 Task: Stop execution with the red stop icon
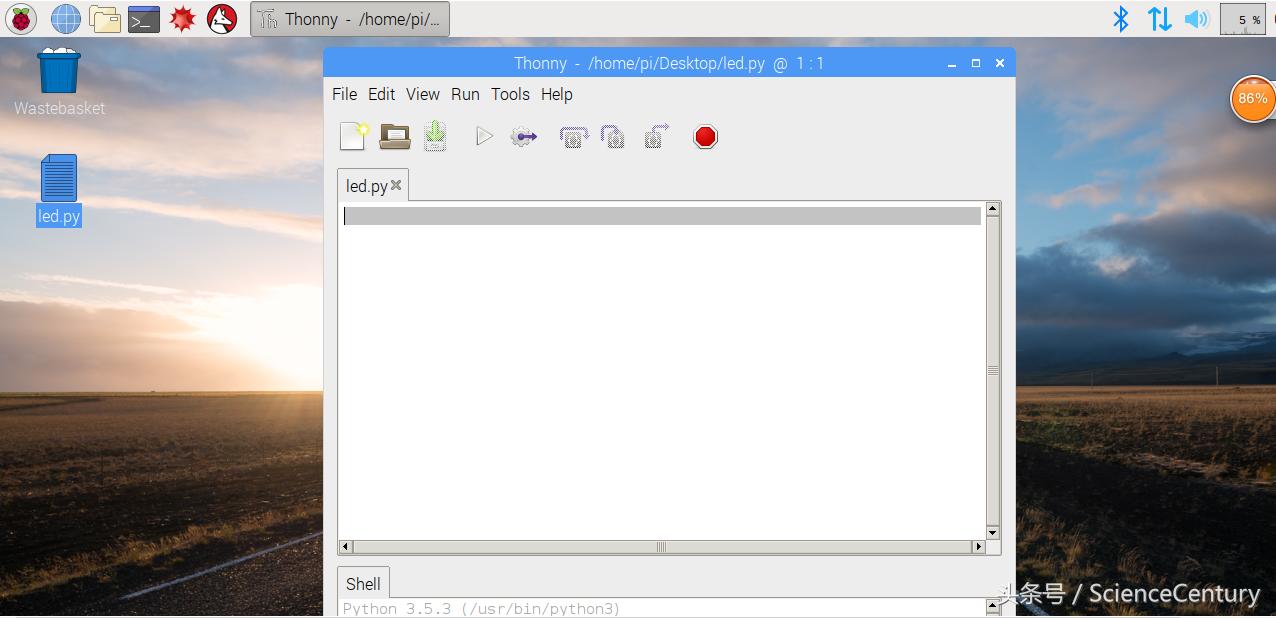[705, 136]
